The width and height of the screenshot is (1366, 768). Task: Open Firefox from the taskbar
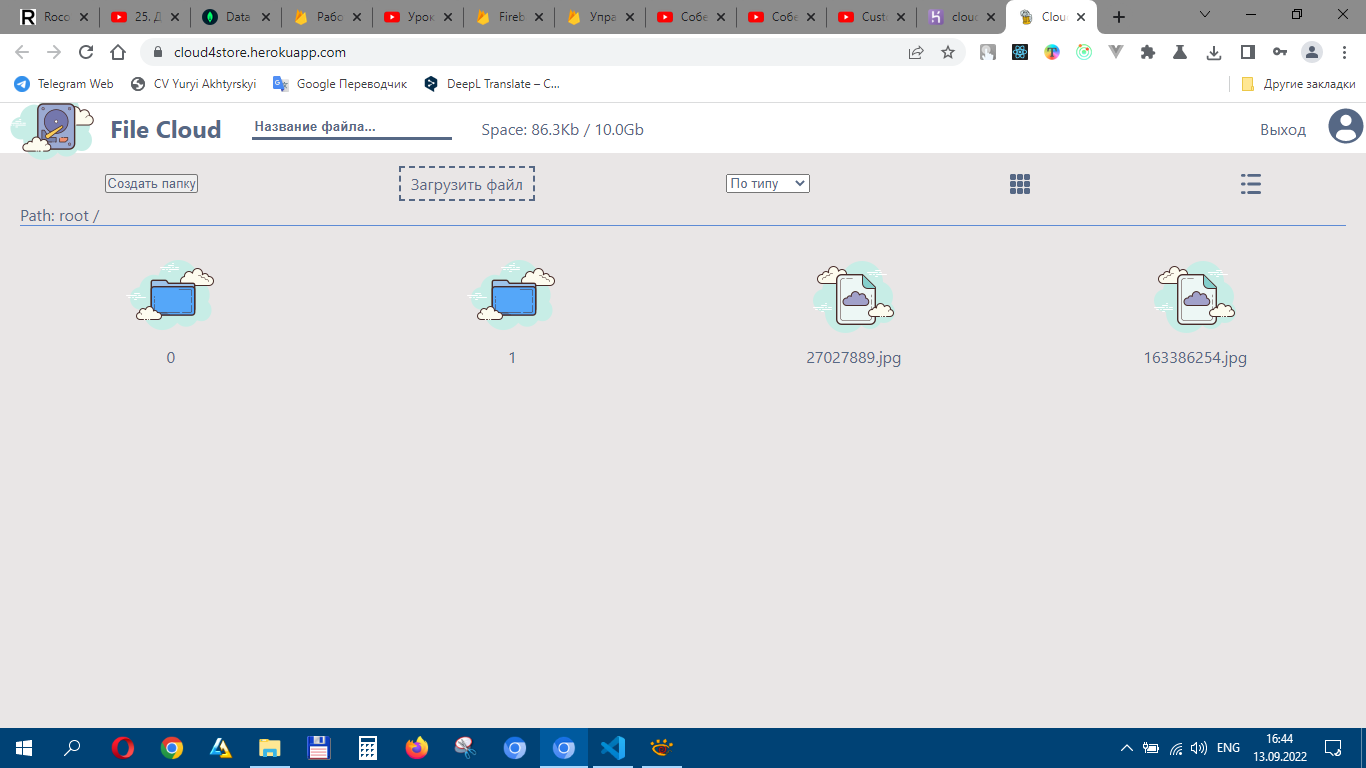pos(416,748)
